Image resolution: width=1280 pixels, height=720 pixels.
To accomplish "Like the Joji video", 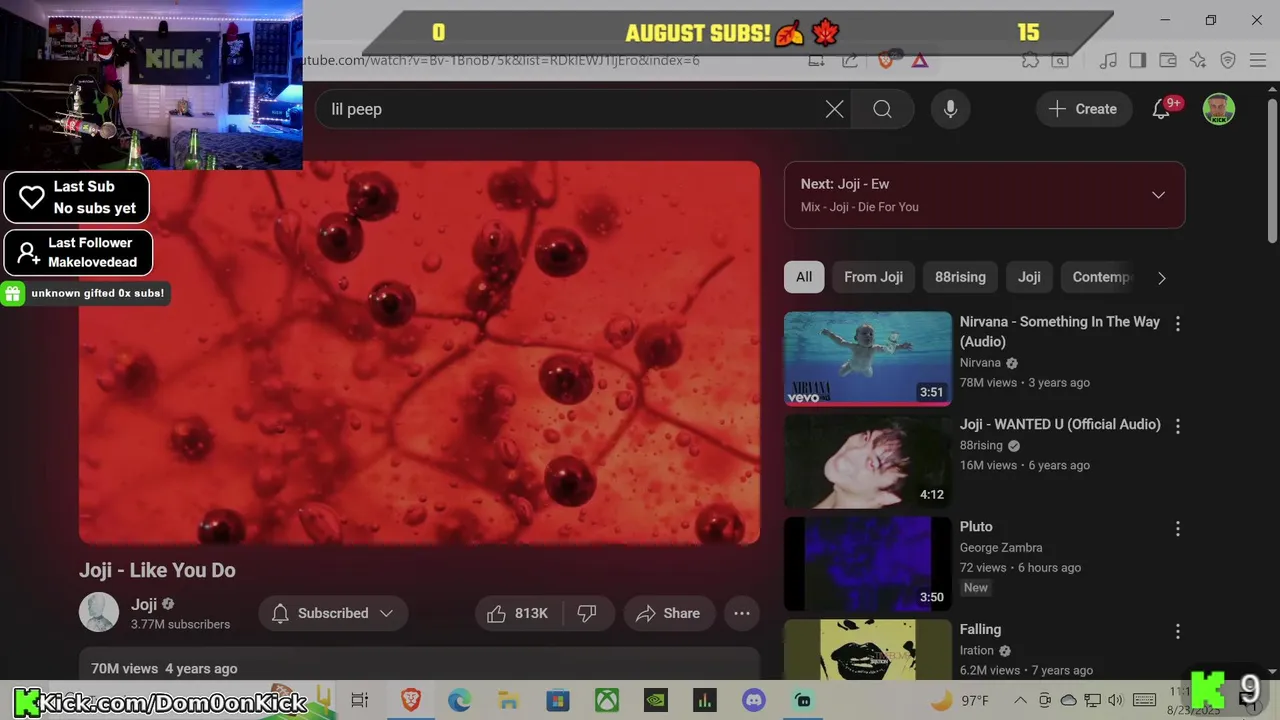I will click(518, 613).
